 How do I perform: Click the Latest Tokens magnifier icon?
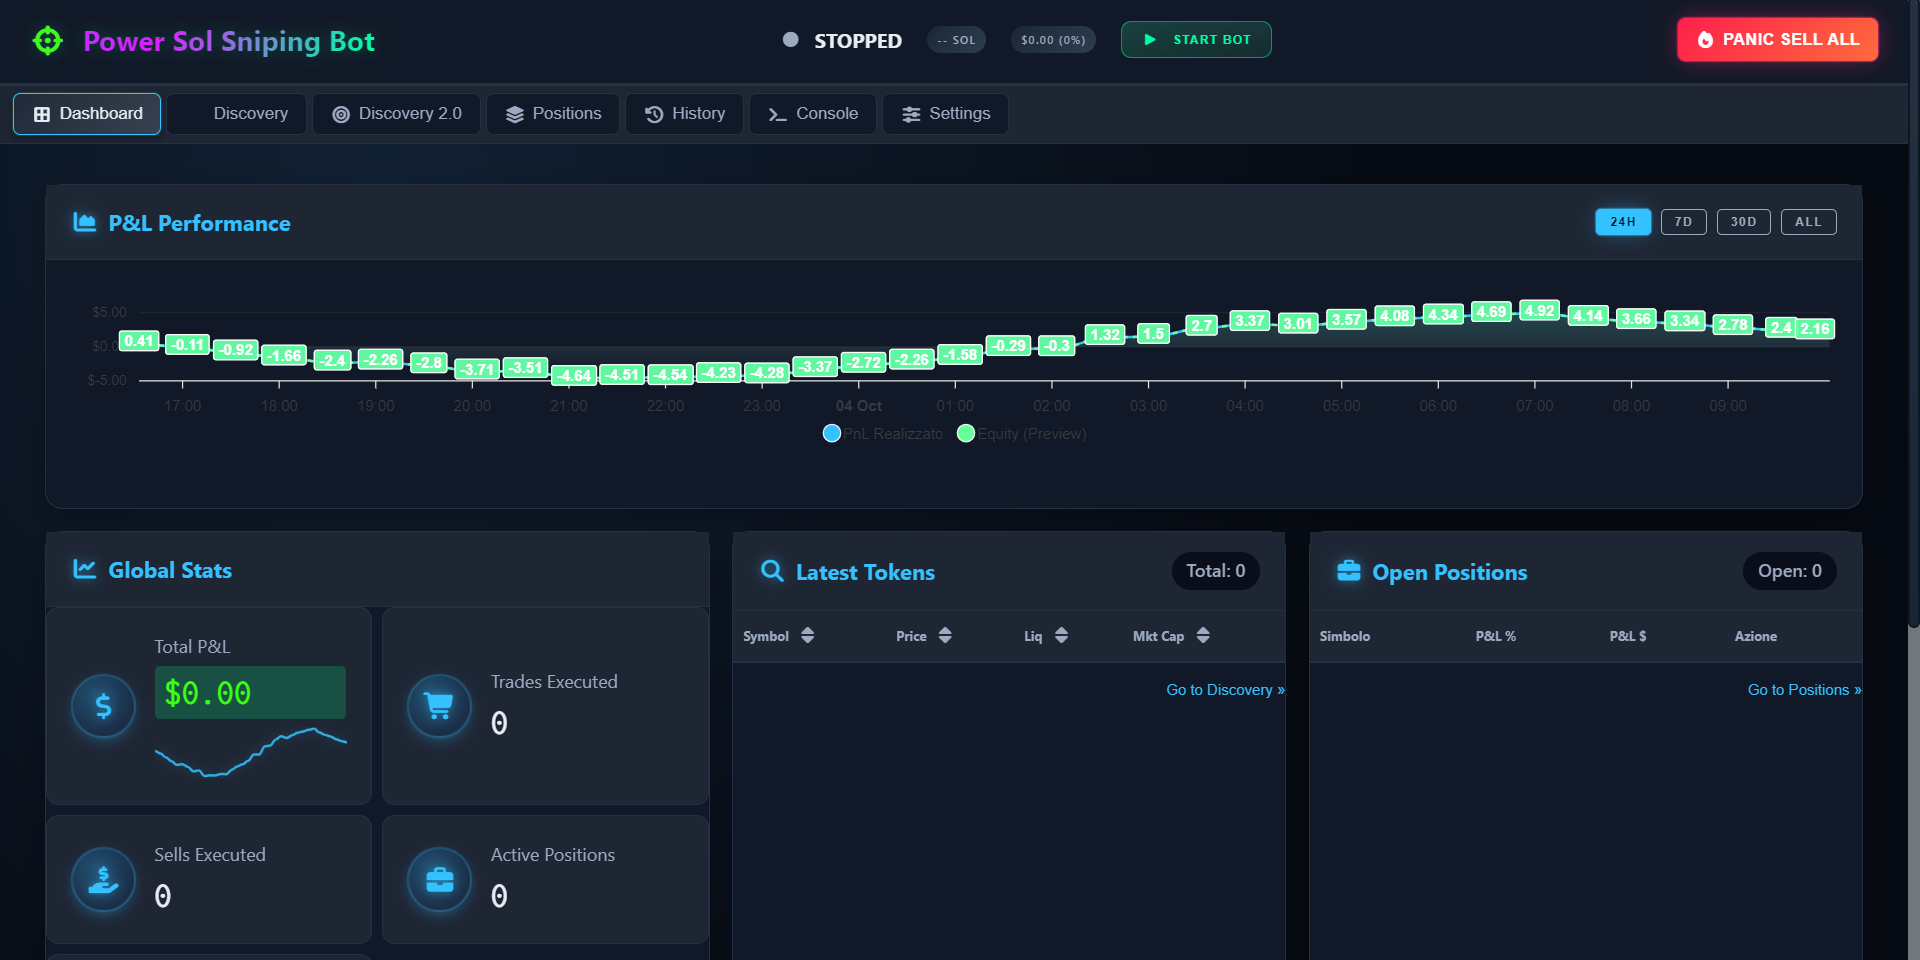(x=771, y=571)
